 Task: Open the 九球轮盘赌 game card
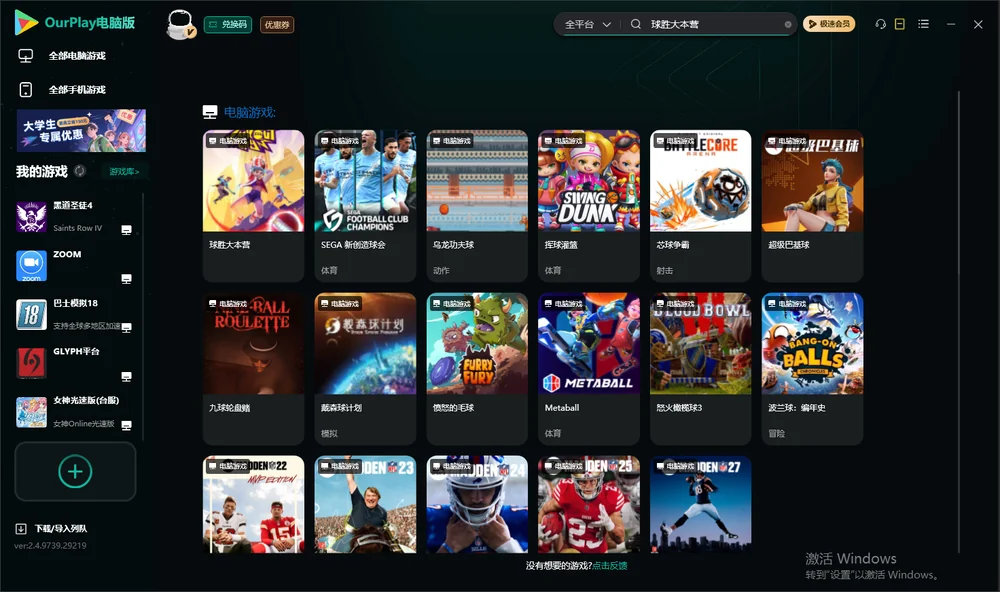pyautogui.click(x=254, y=369)
